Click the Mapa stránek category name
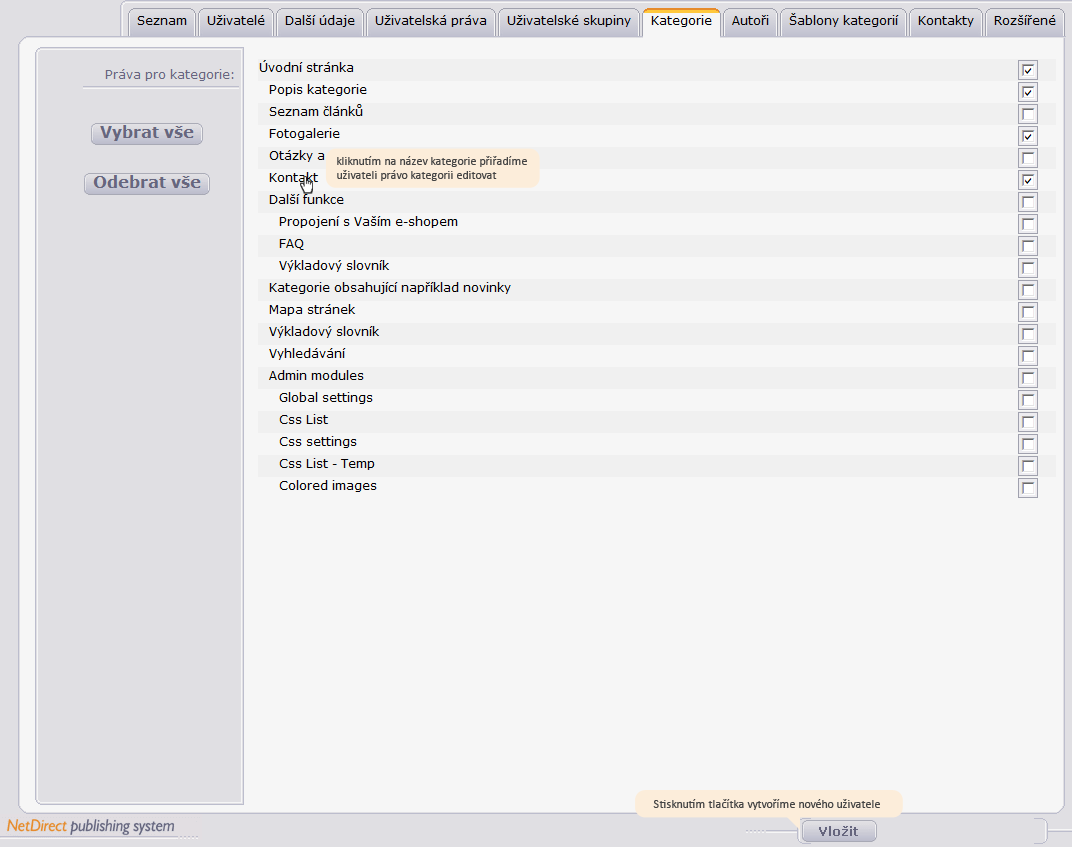This screenshot has width=1072, height=847. tap(312, 310)
